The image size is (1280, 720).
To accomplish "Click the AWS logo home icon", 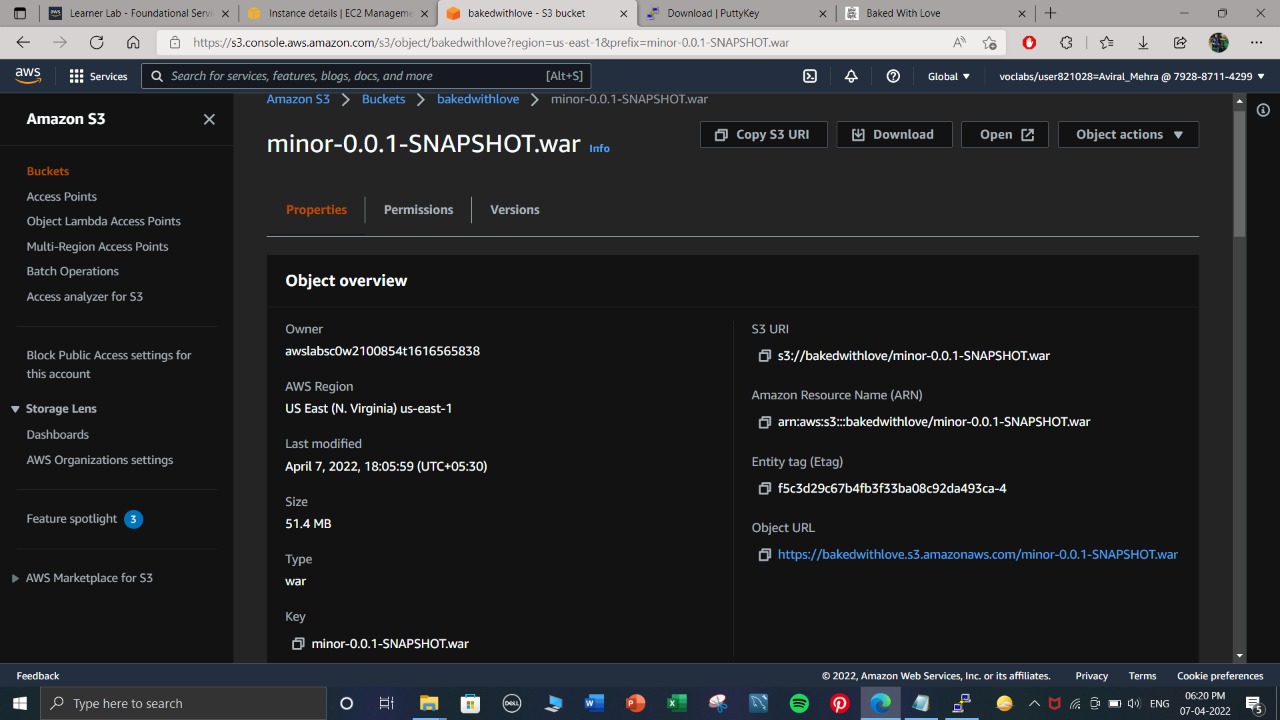I will coord(28,76).
